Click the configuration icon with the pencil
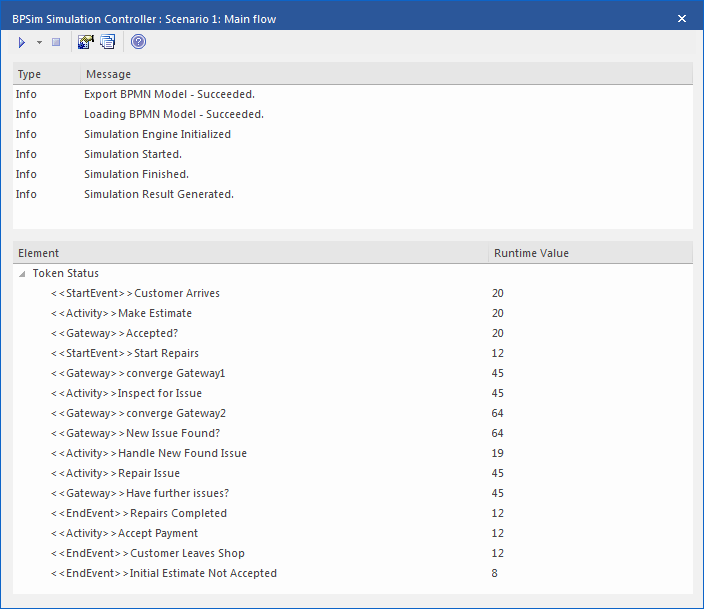 pyautogui.click(x=85, y=42)
